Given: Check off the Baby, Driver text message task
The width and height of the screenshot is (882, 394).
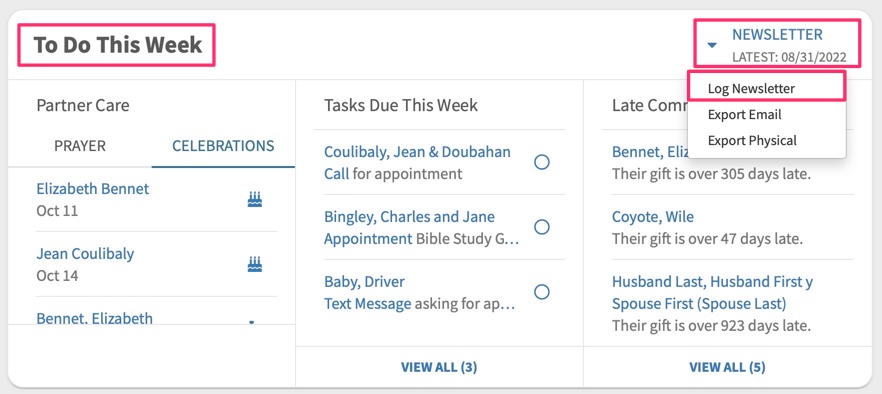Looking at the screenshot, I should (542, 292).
